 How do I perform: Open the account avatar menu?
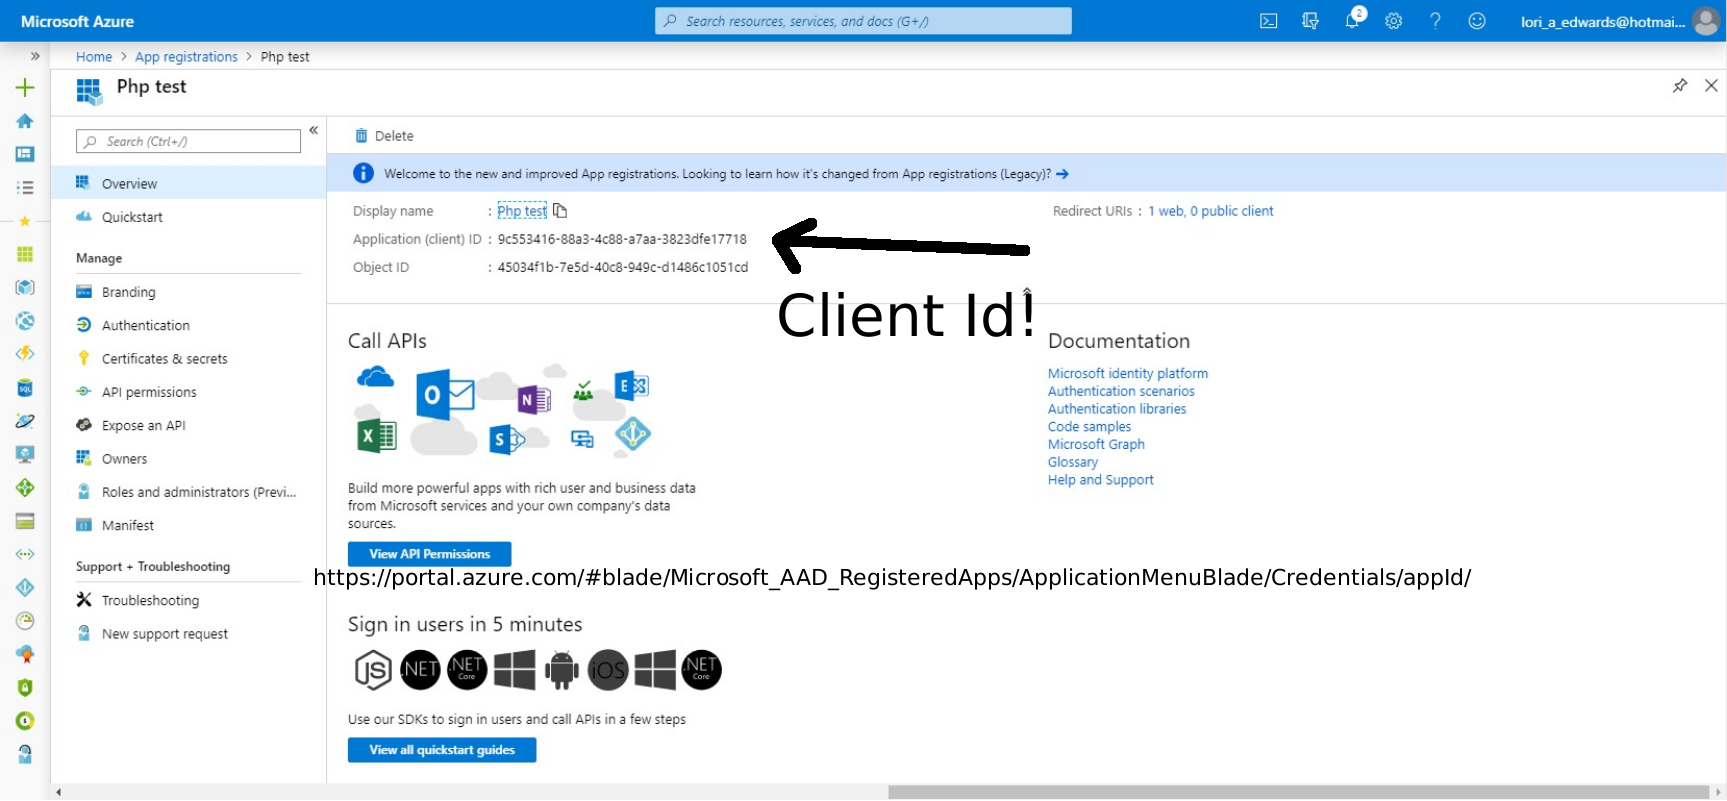tap(1706, 21)
